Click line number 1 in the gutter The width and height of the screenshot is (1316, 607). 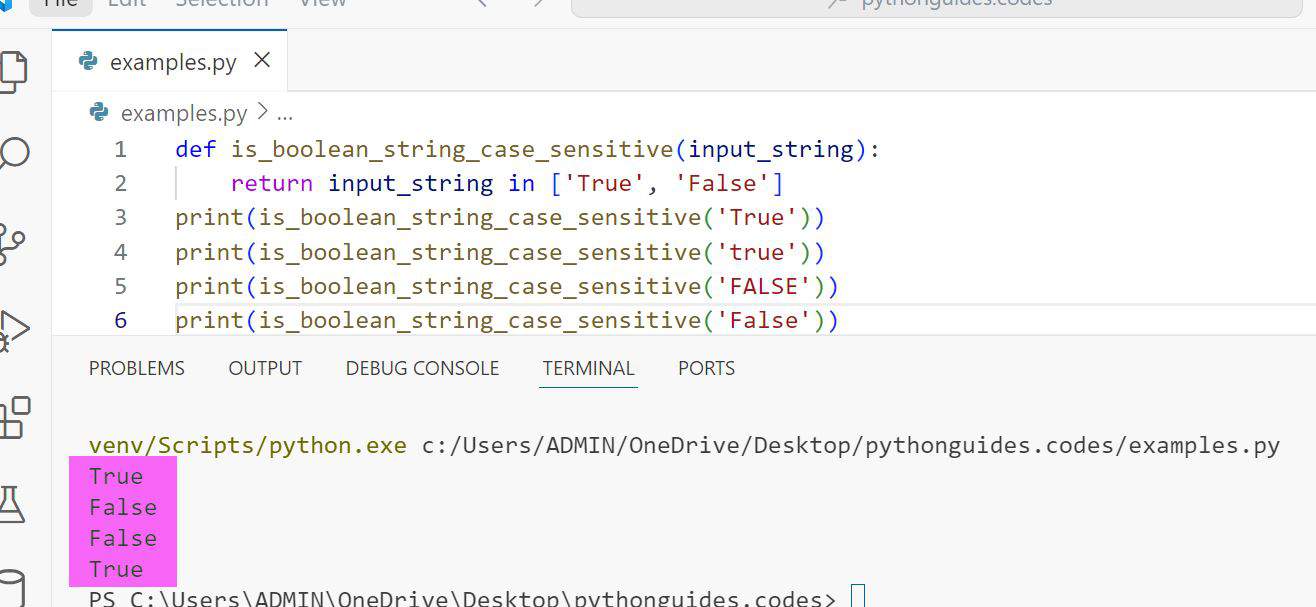(120, 150)
